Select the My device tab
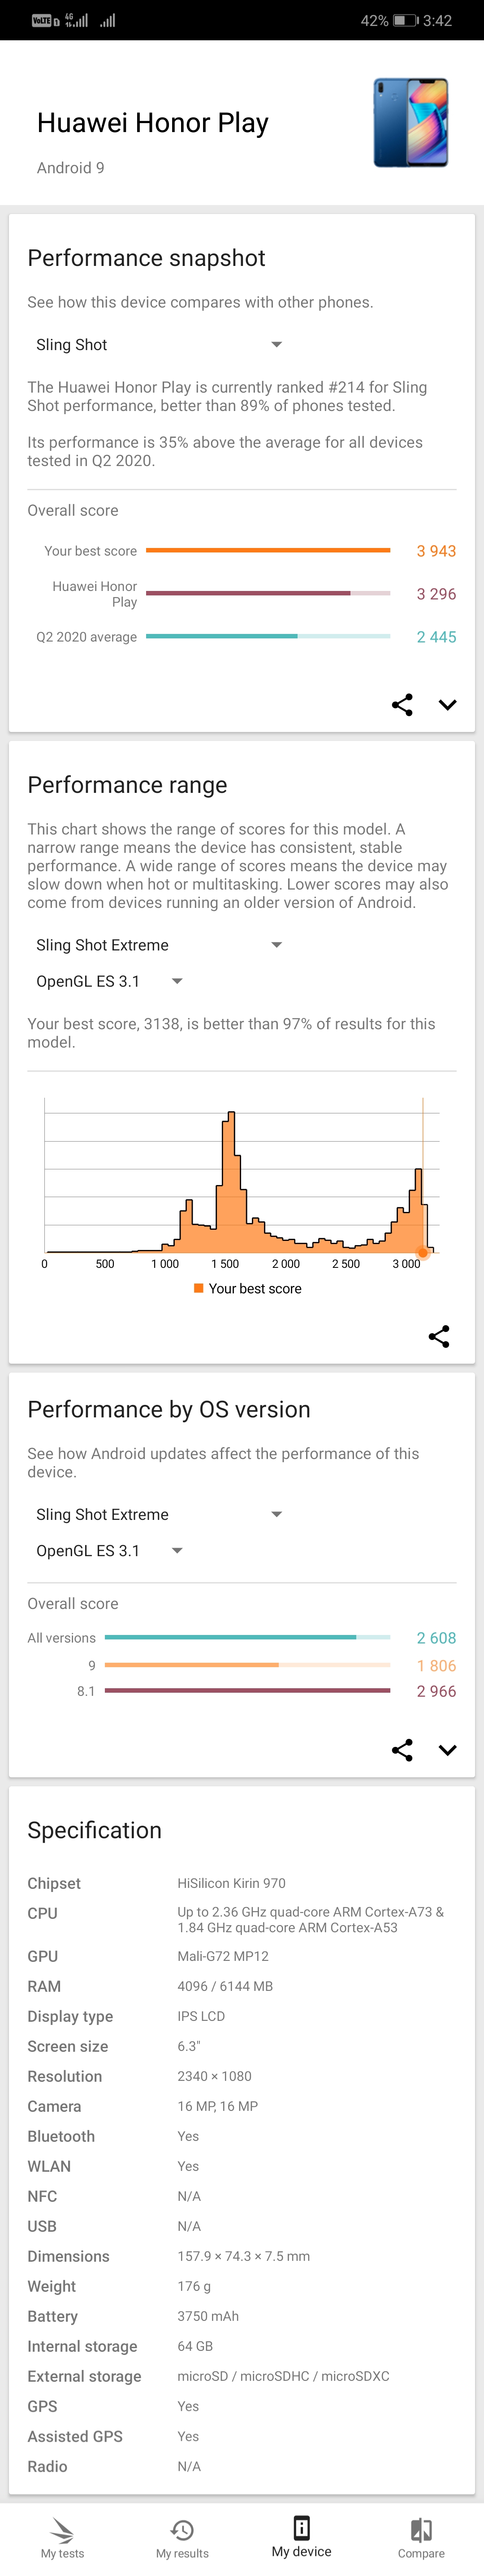The width and height of the screenshot is (484, 2576). pyautogui.click(x=301, y=2538)
